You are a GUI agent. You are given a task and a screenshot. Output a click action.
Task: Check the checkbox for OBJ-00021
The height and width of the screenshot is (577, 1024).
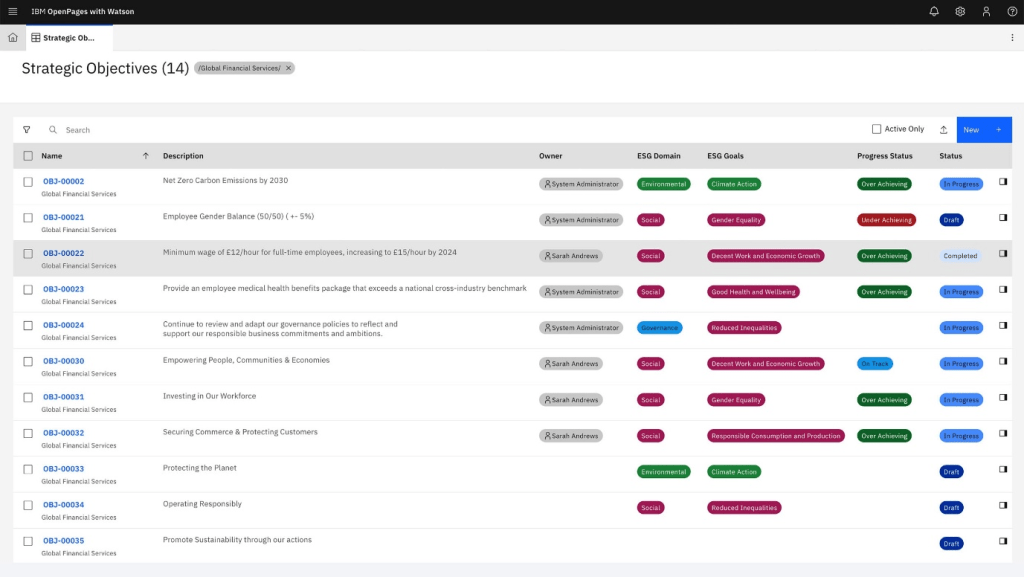(x=27, y=217)
